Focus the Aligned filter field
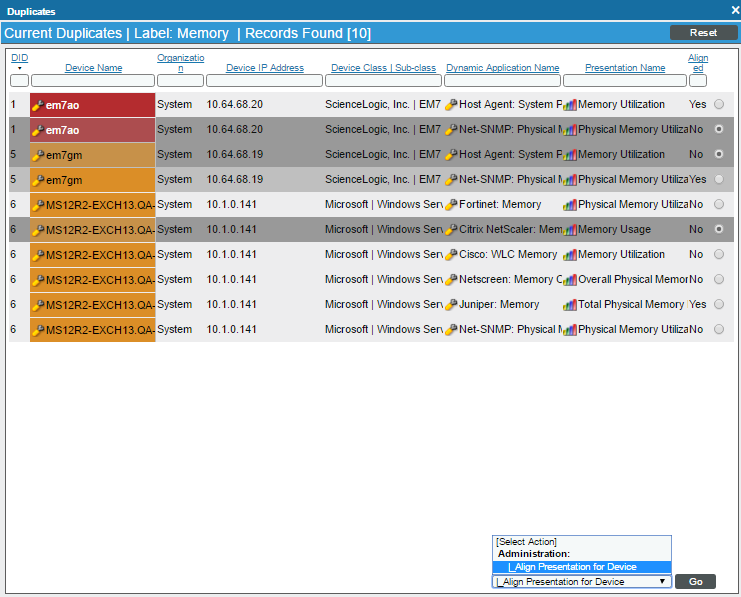The height and width of the screenshot is (597, 741). 698,80
